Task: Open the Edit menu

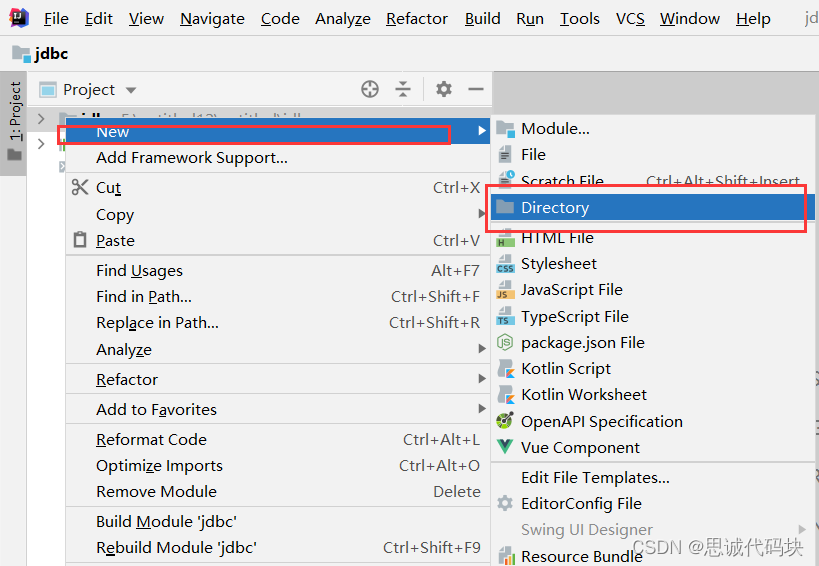Action: pyautogui.click(x=99, y=19)
